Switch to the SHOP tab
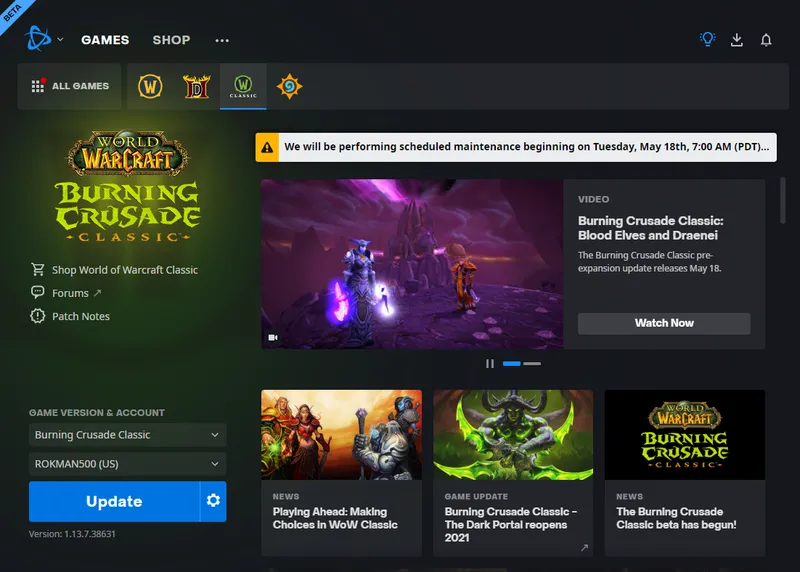This screenshot has width=800, height=572. click(x=171, y=40)
